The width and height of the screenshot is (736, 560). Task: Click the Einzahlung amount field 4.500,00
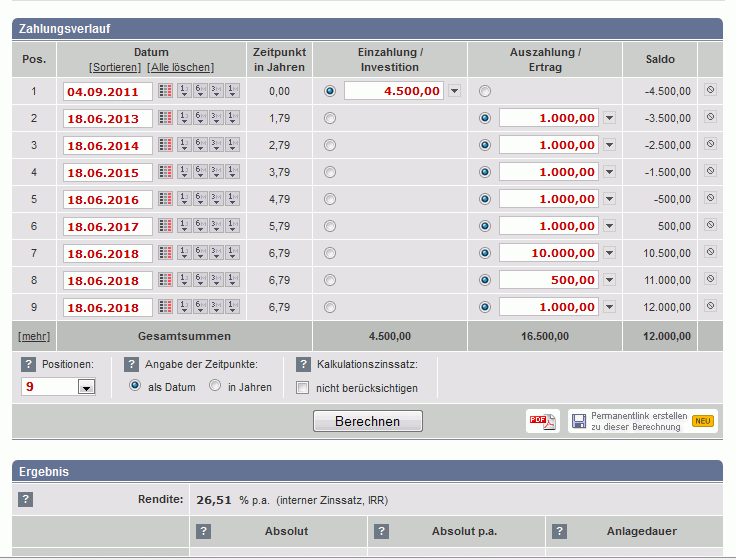click(394, 91)
